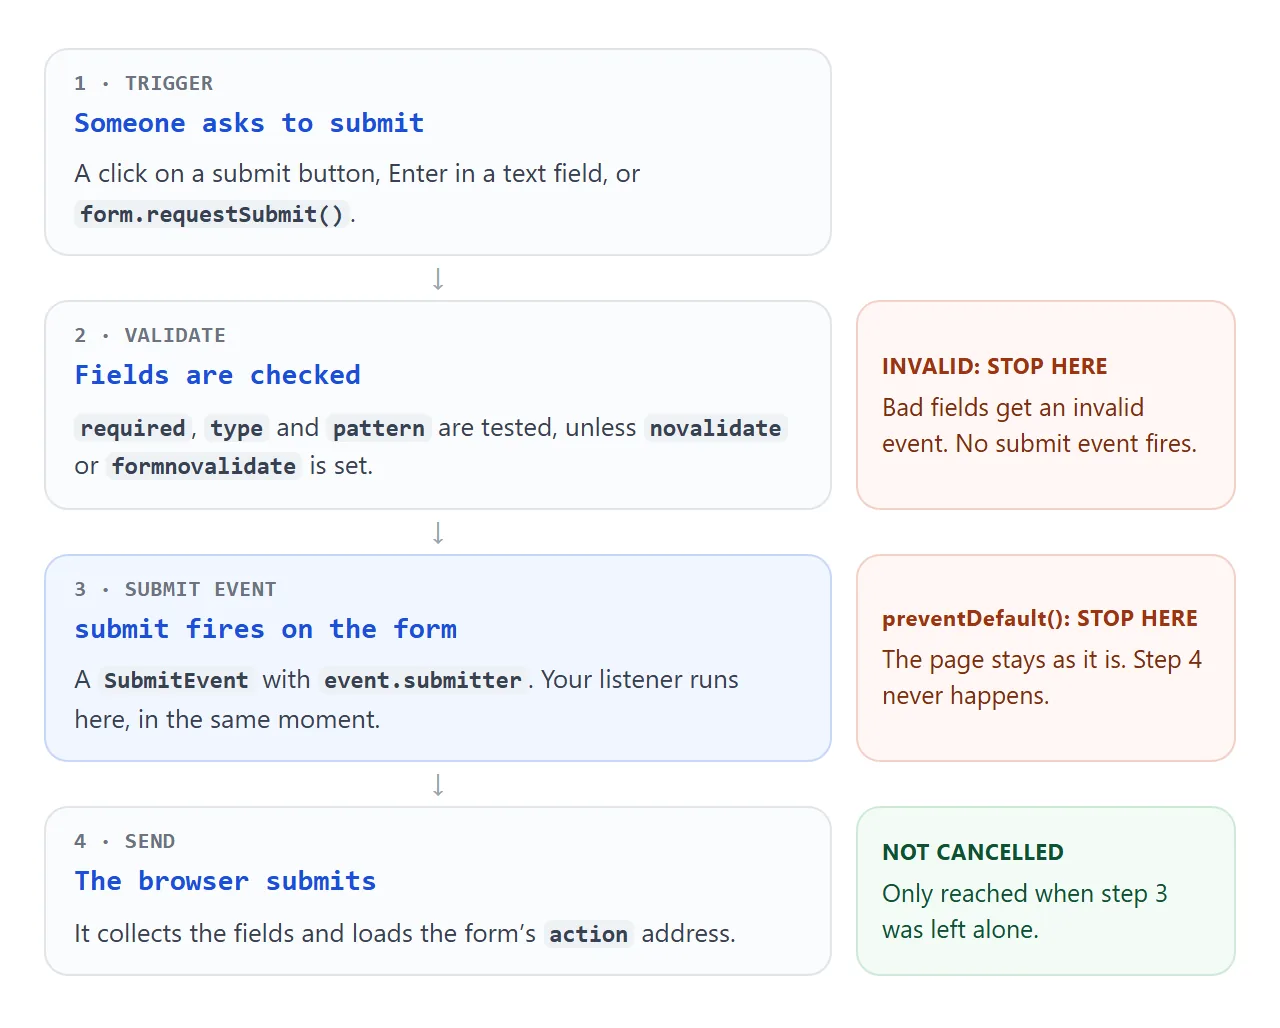Click the text "Only reached when step 3 was left alone"
The height and width of the screenshot is (1028, 1280).
pyautogui.click(x=1025, y=911)
